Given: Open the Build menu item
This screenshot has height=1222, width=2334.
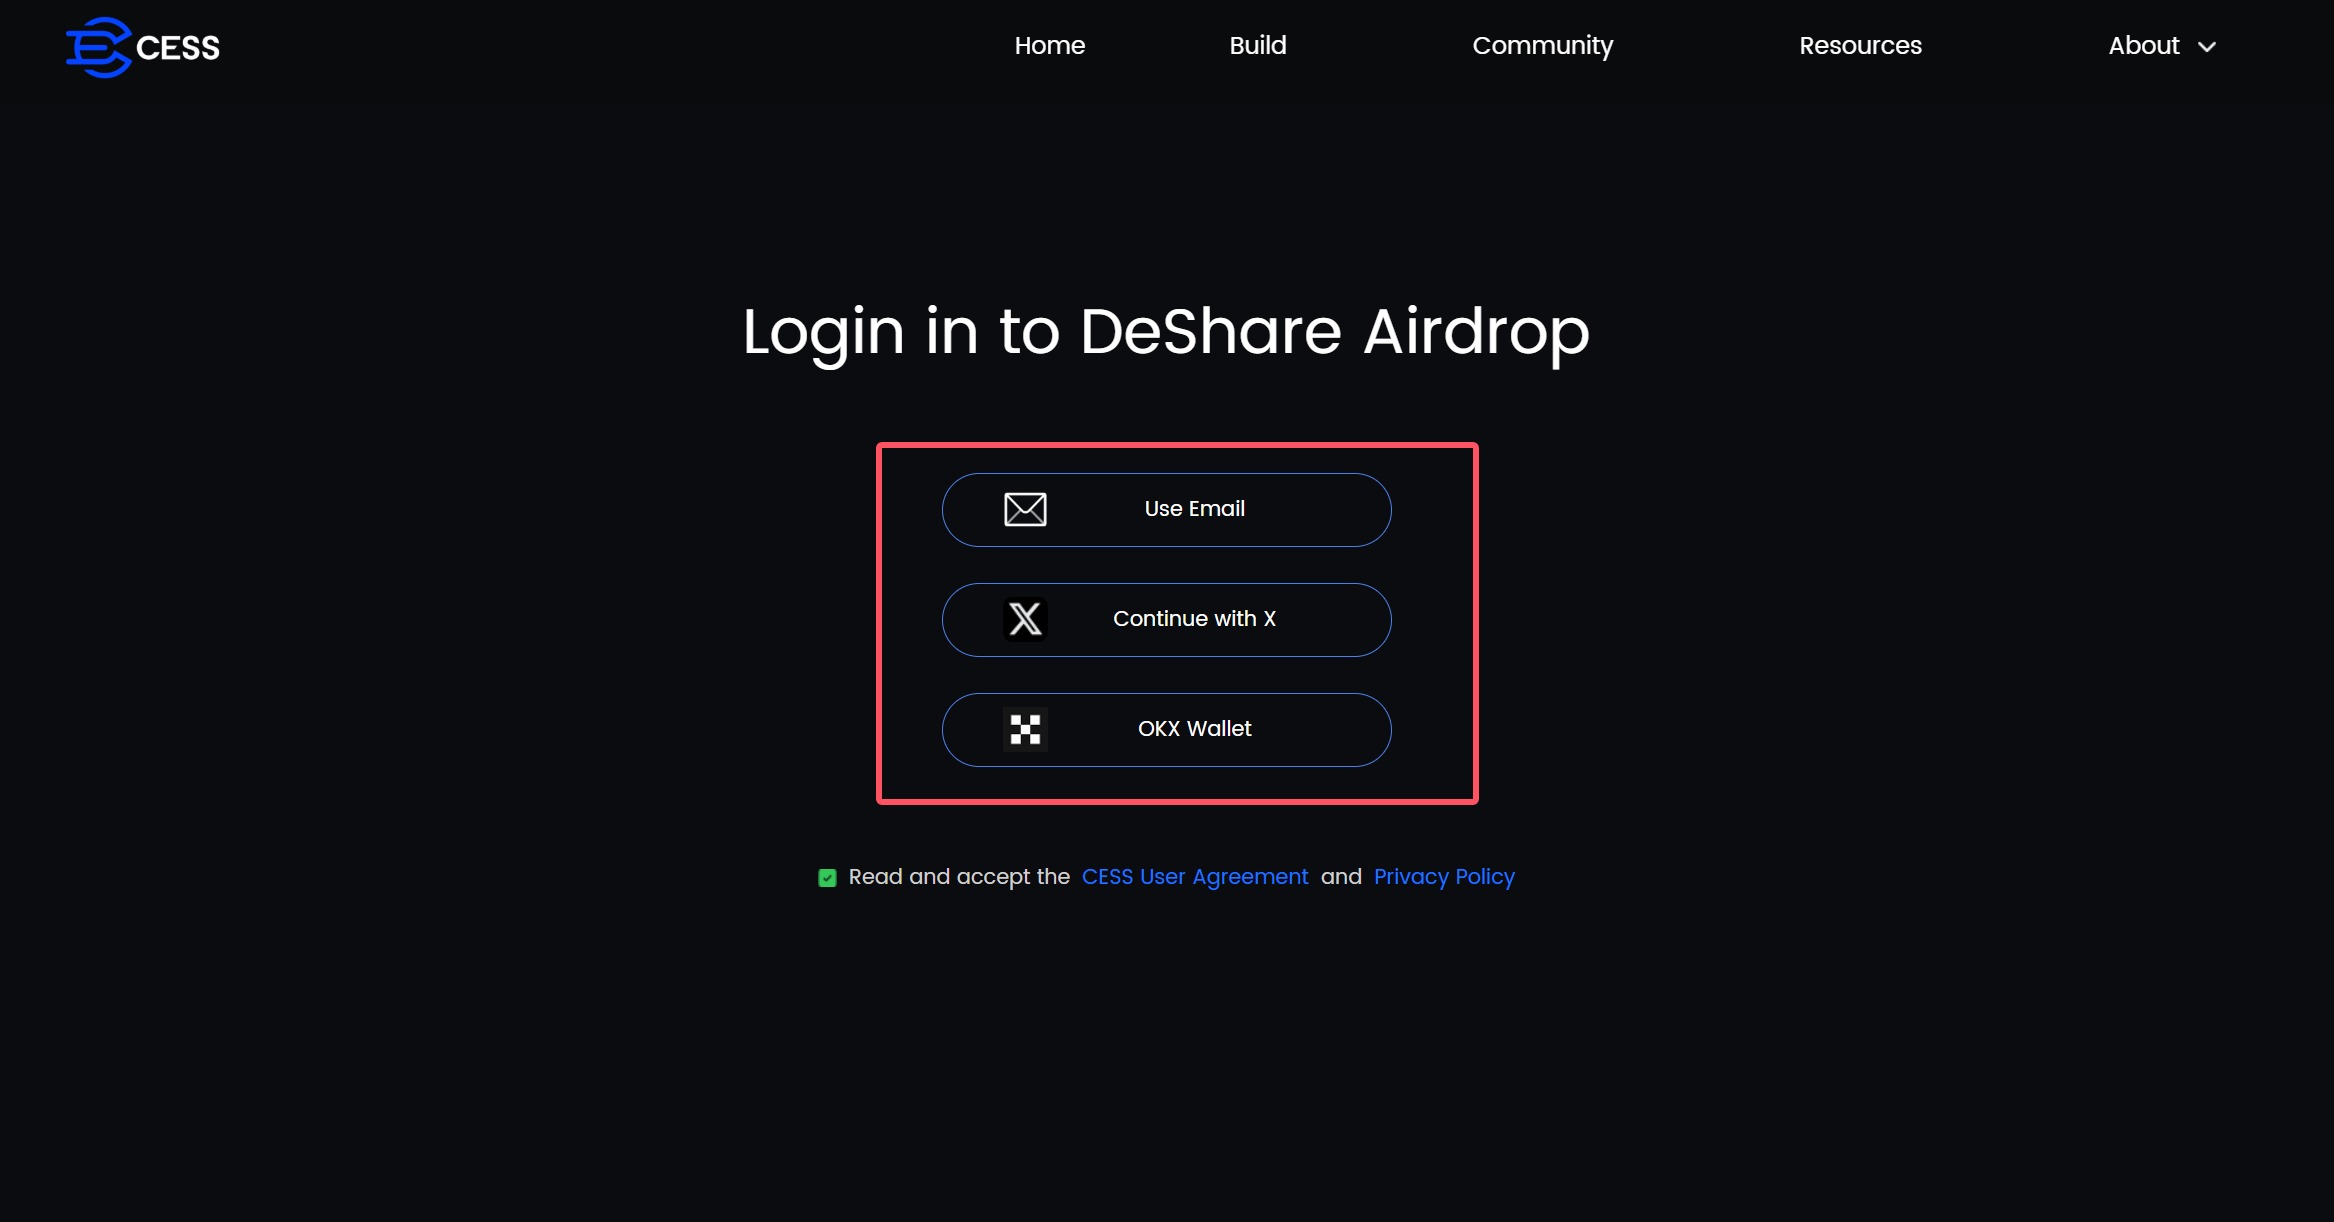Looking at the screenshot, I should click(x=1258, y=46).
